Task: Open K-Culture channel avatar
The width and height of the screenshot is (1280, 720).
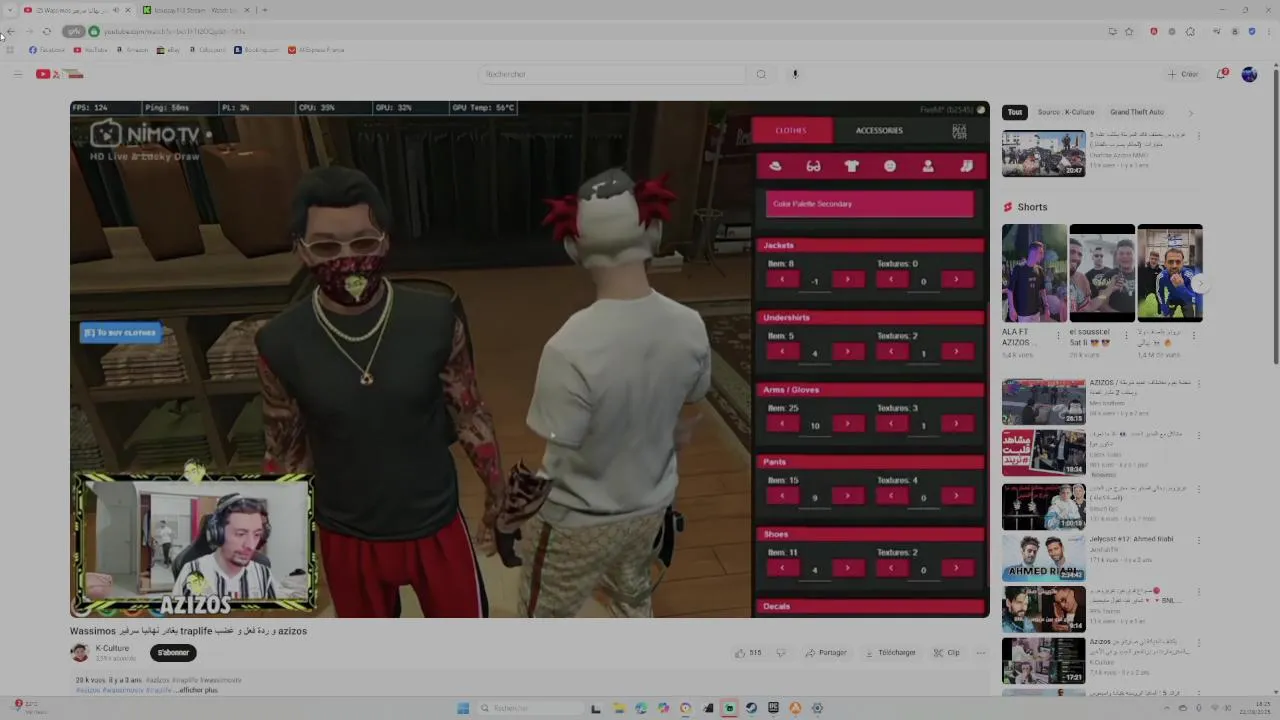Action: pos(79,653)
